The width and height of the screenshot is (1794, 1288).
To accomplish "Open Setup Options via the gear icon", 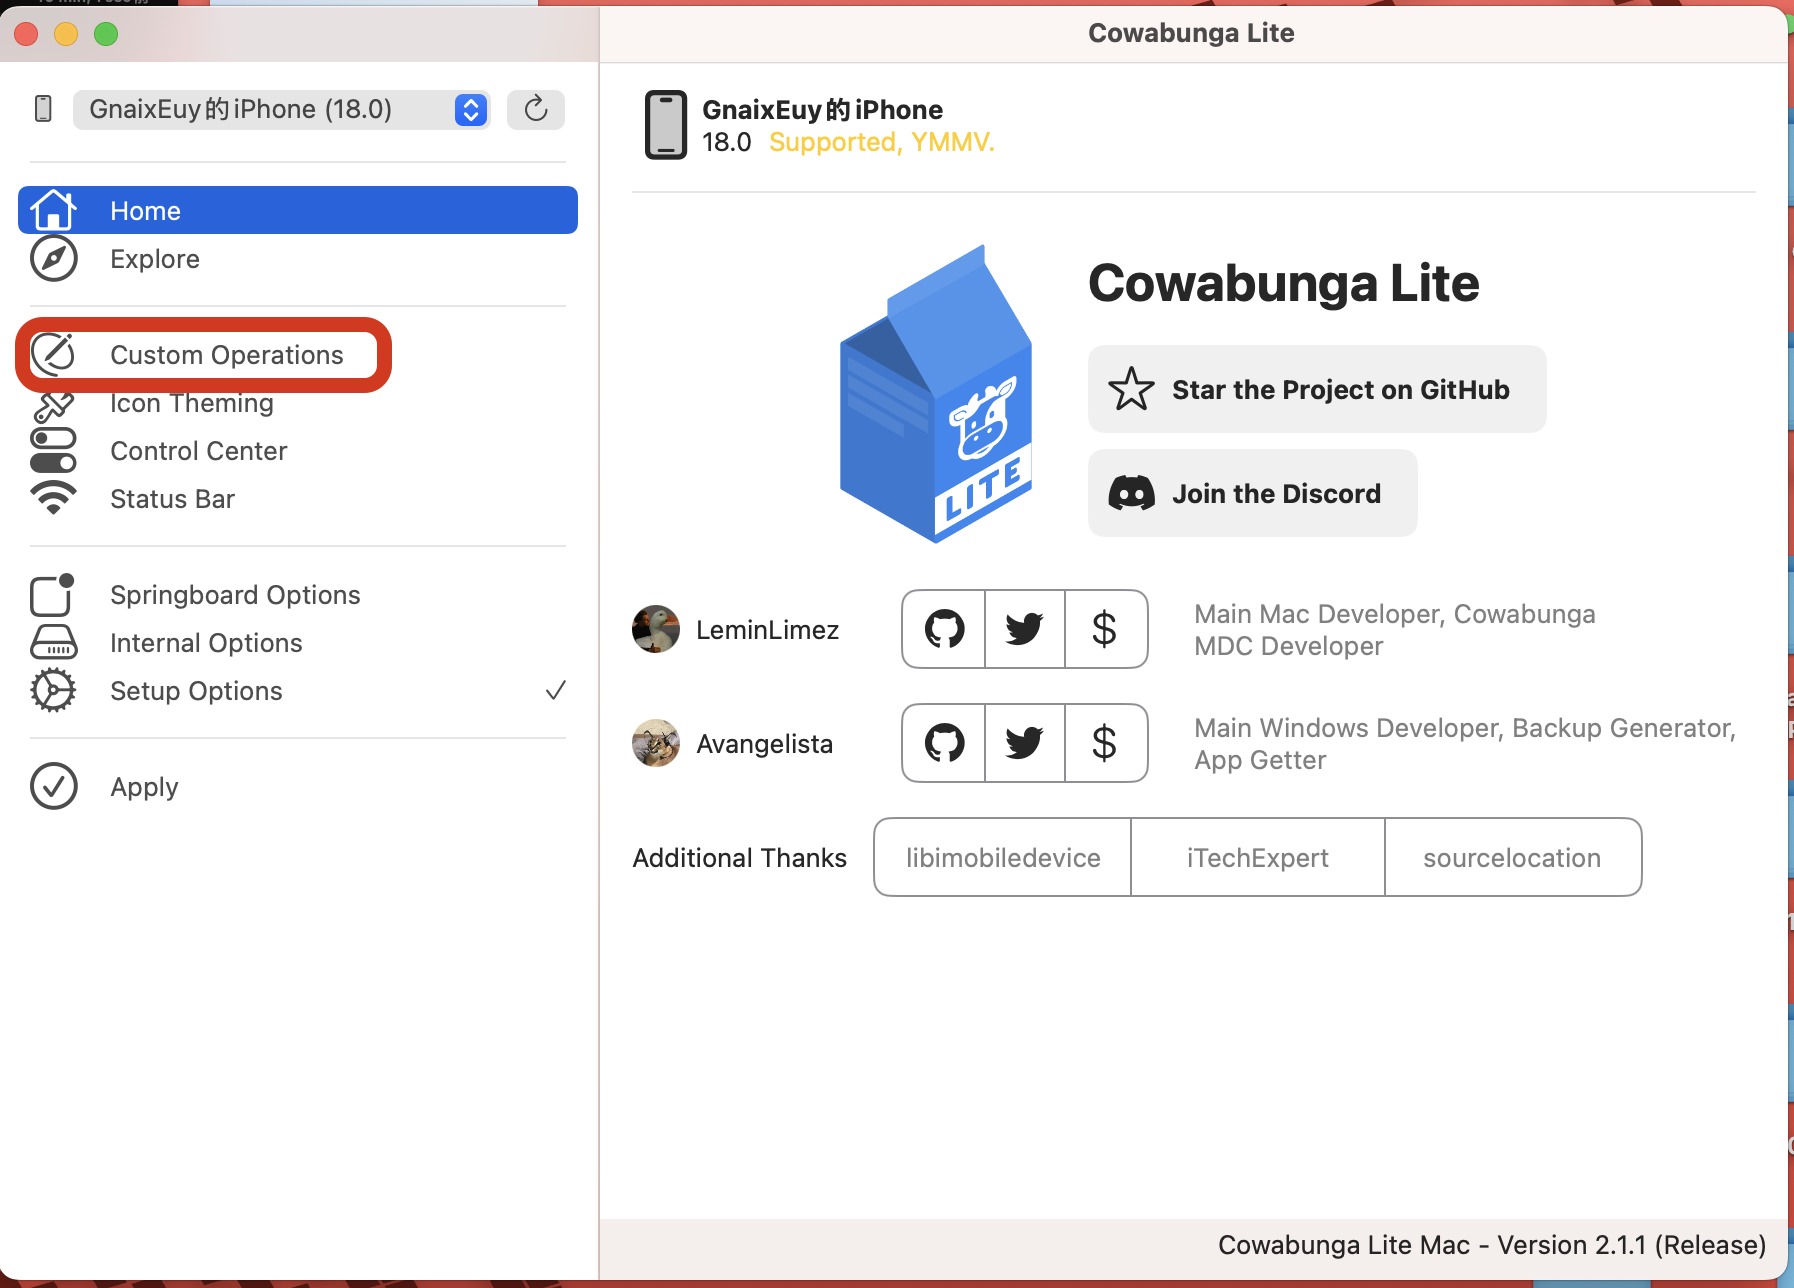I will [x=54, y=690].
